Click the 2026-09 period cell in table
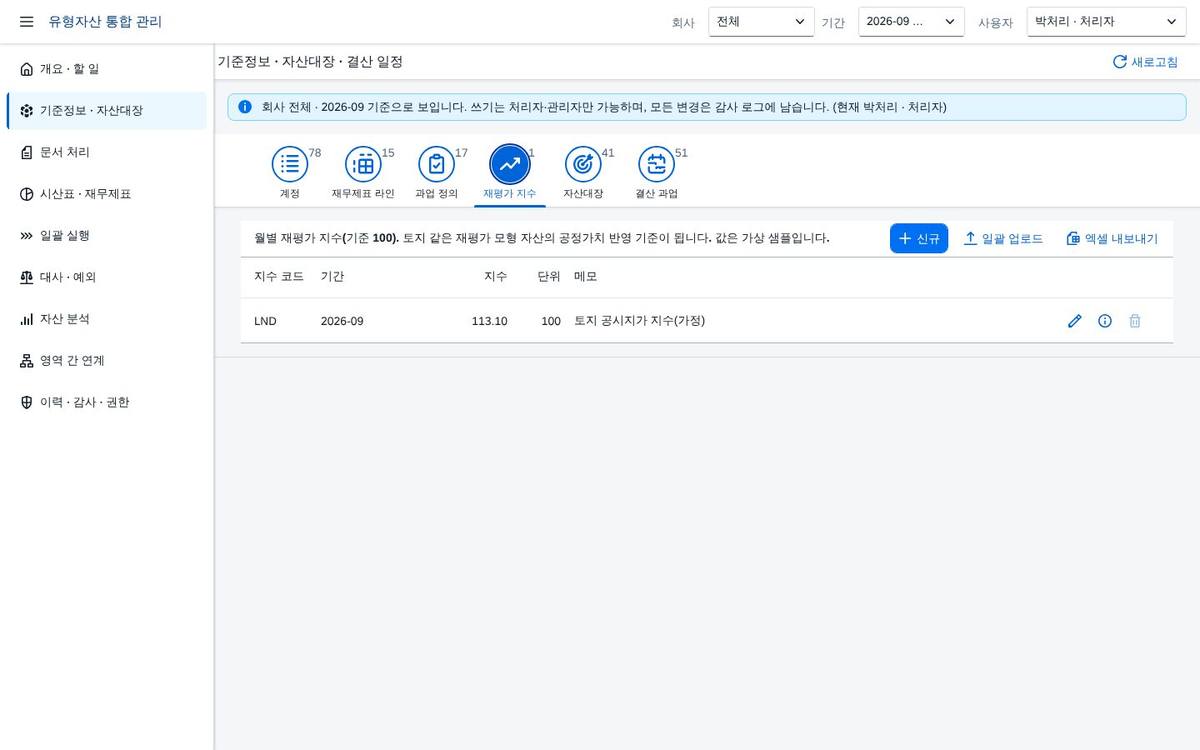Viewport: 1200px width, 750px height. (x=342, y=321)
